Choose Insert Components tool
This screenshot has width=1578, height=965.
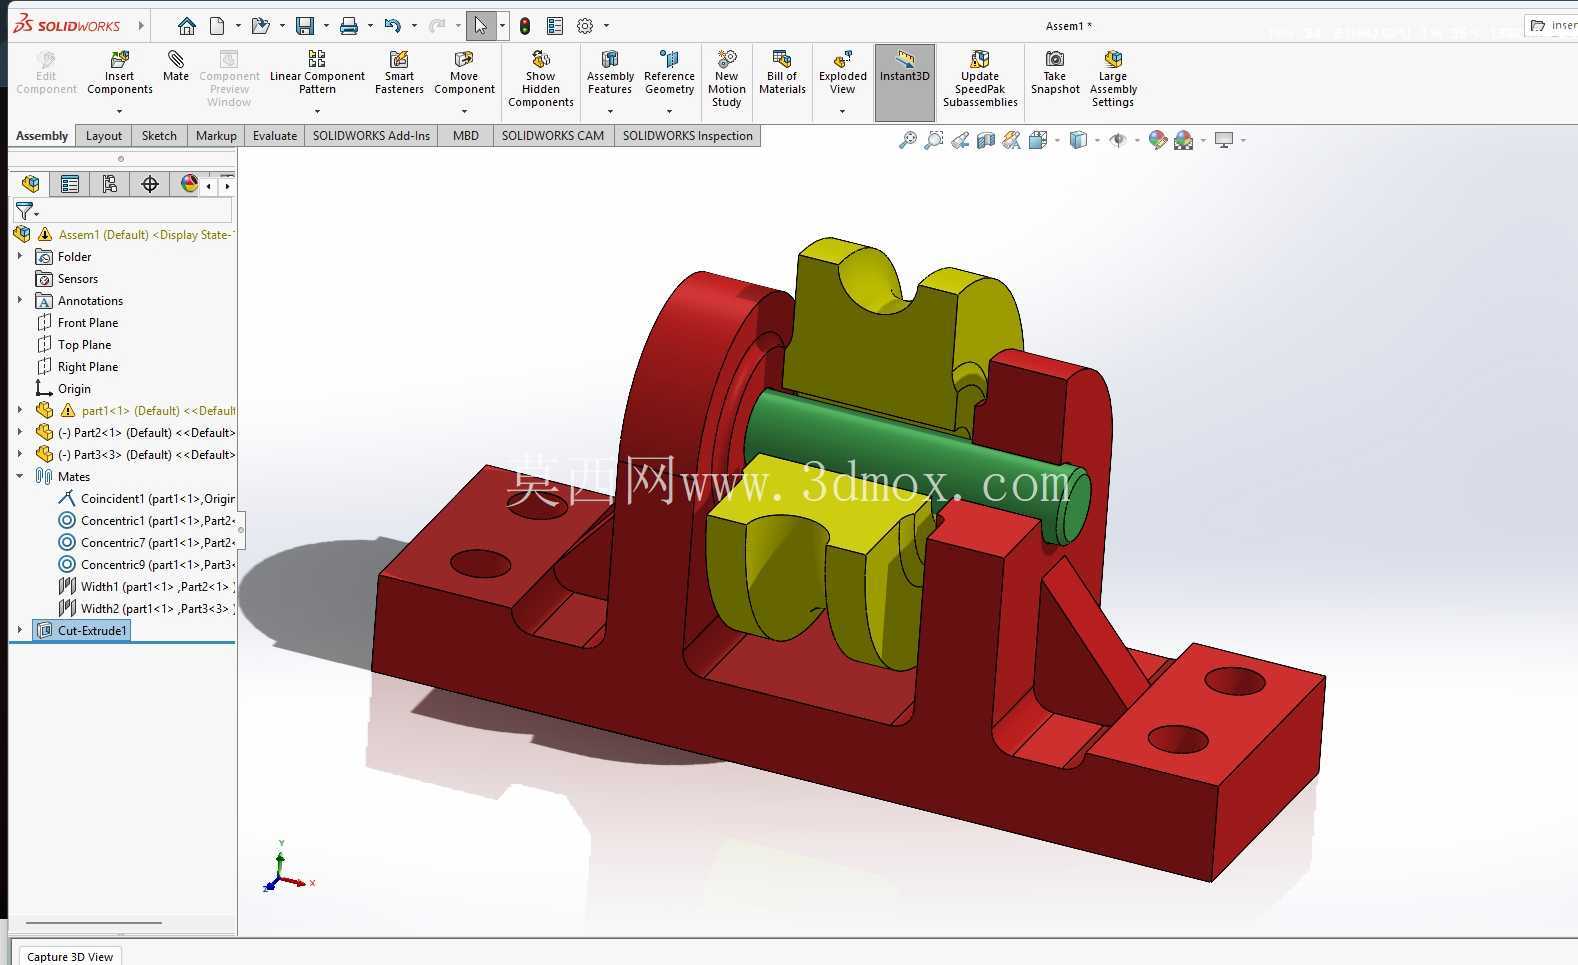120,73
